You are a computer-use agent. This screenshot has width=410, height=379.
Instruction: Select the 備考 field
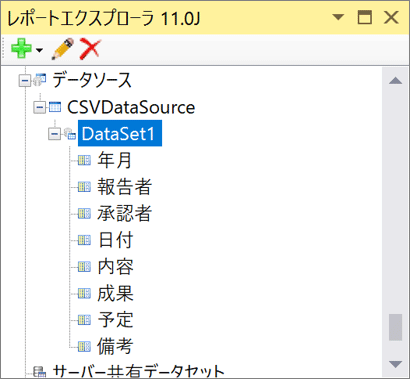pyautogui.click(x=115, y=347)
